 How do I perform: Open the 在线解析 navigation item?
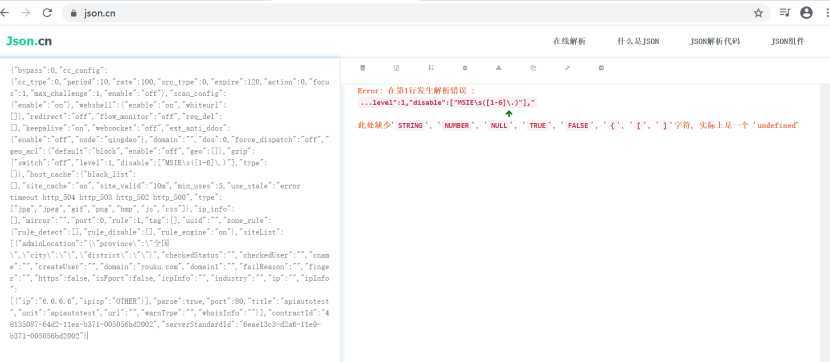pos(569,41)
